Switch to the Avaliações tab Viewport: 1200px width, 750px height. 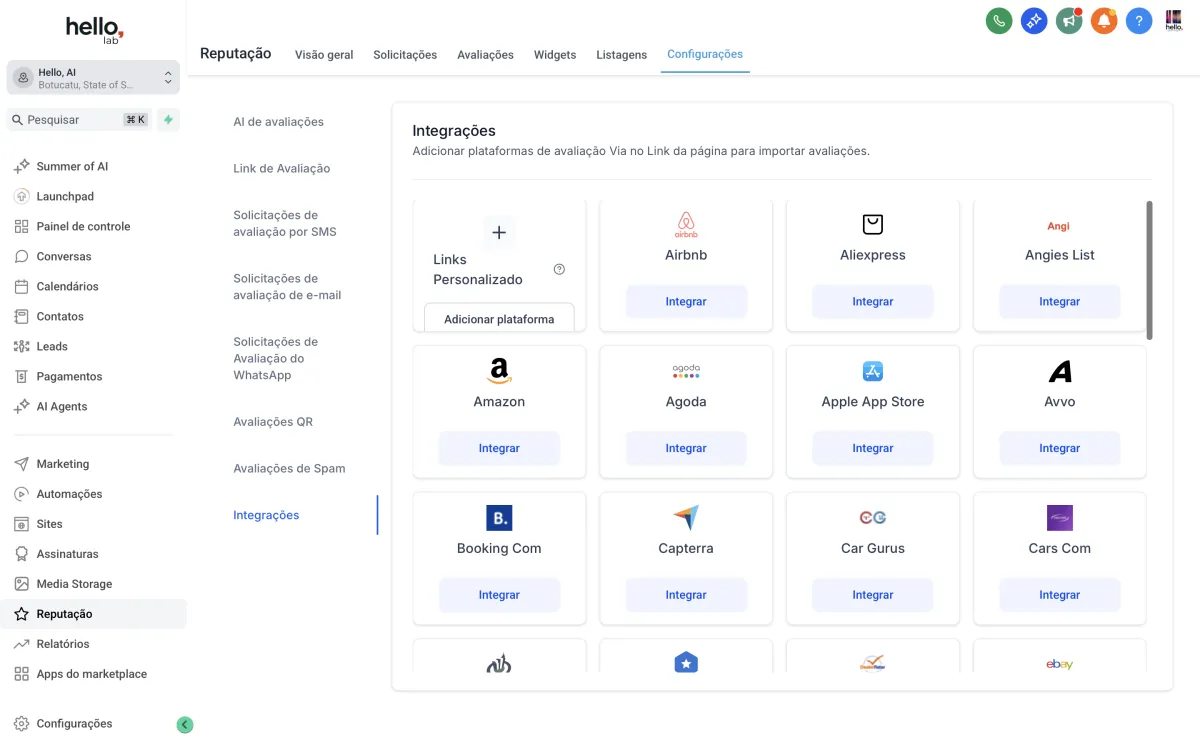point(485,55)
